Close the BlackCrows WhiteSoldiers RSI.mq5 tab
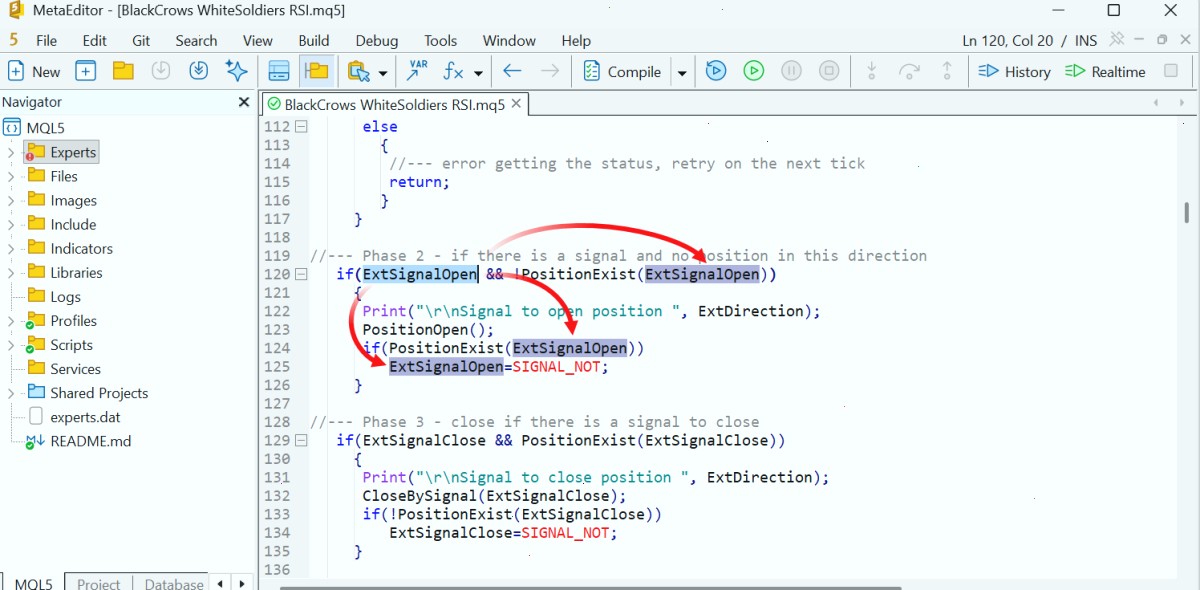This screenshot has width=1200, height=590. pos(516,103)
